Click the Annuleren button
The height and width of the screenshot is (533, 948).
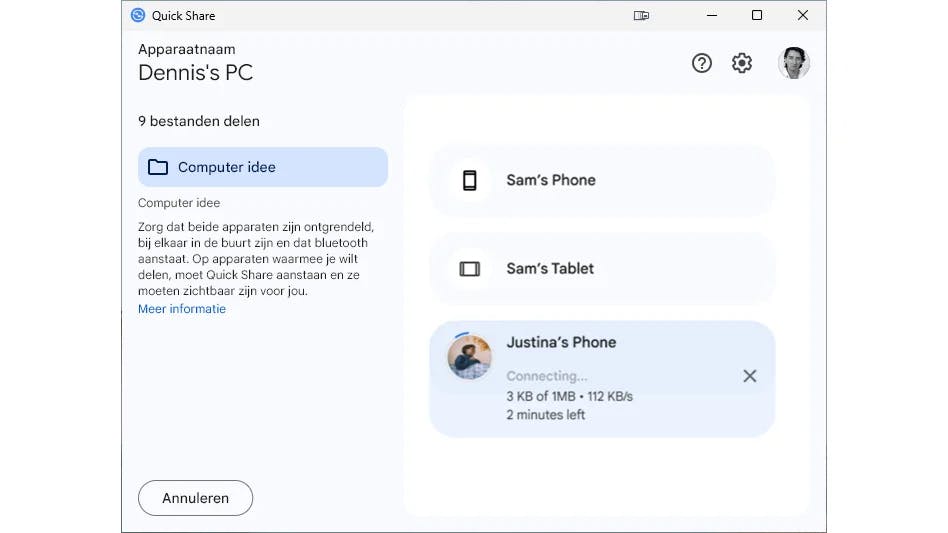pos(195,498)
